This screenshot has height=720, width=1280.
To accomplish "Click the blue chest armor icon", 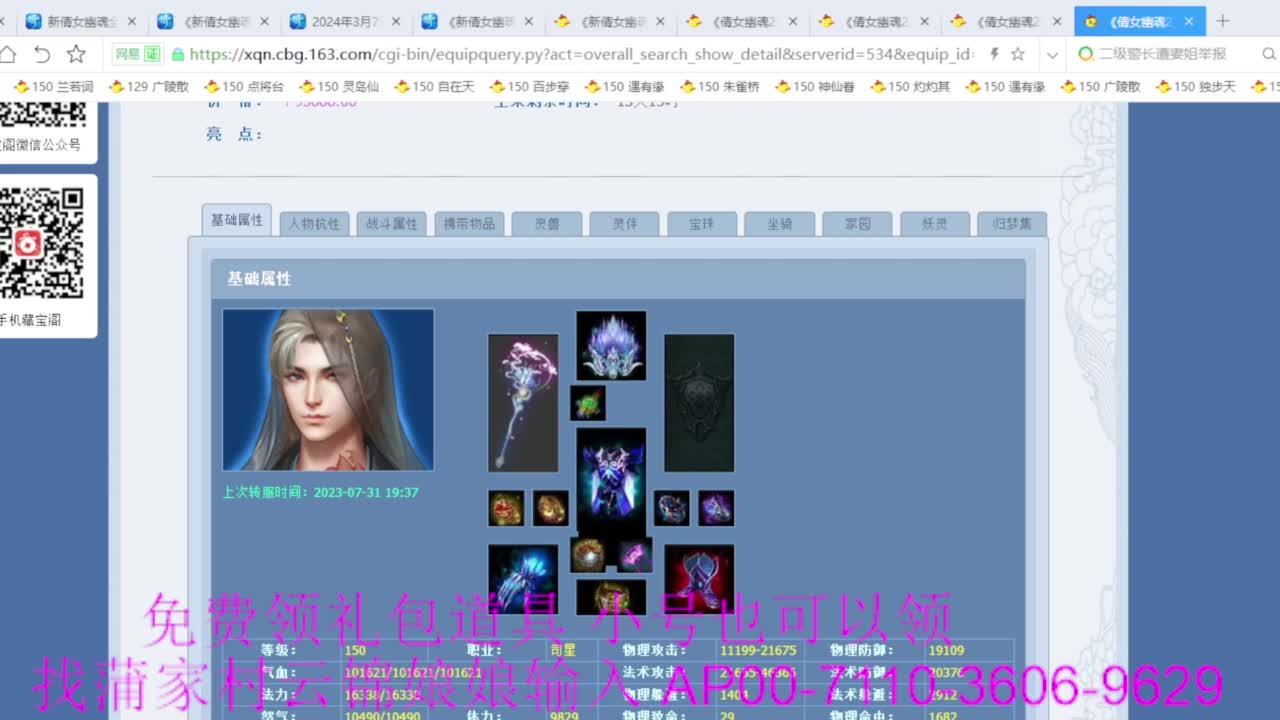I will 611,480.
